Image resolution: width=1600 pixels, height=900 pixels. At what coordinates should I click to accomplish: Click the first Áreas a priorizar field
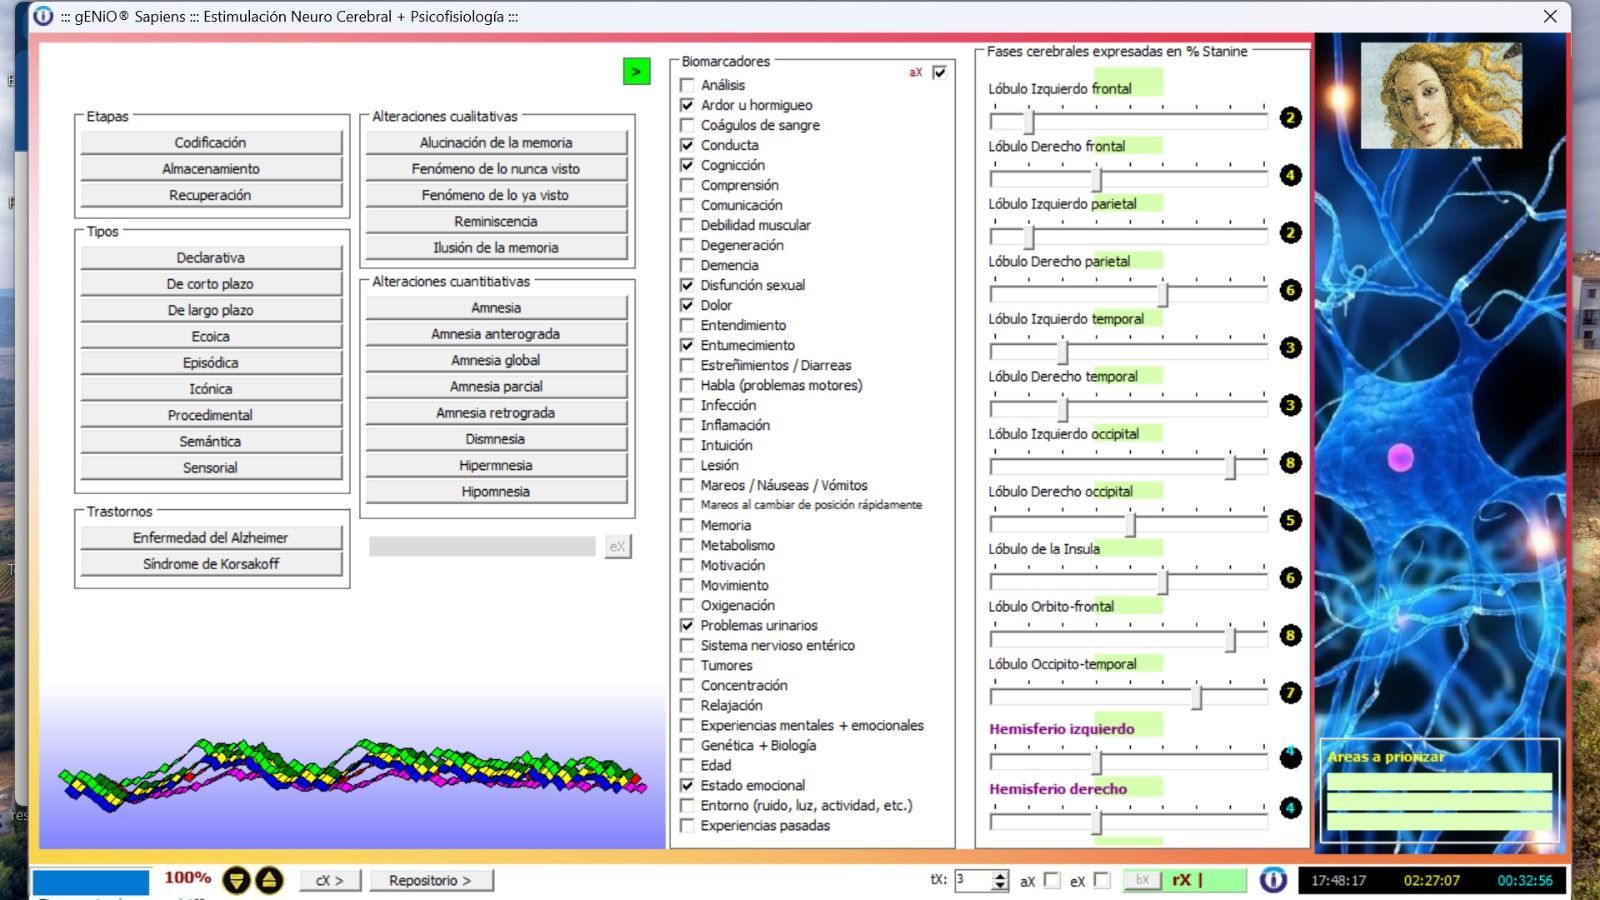pyautogui.click(x=1439, y=781)
